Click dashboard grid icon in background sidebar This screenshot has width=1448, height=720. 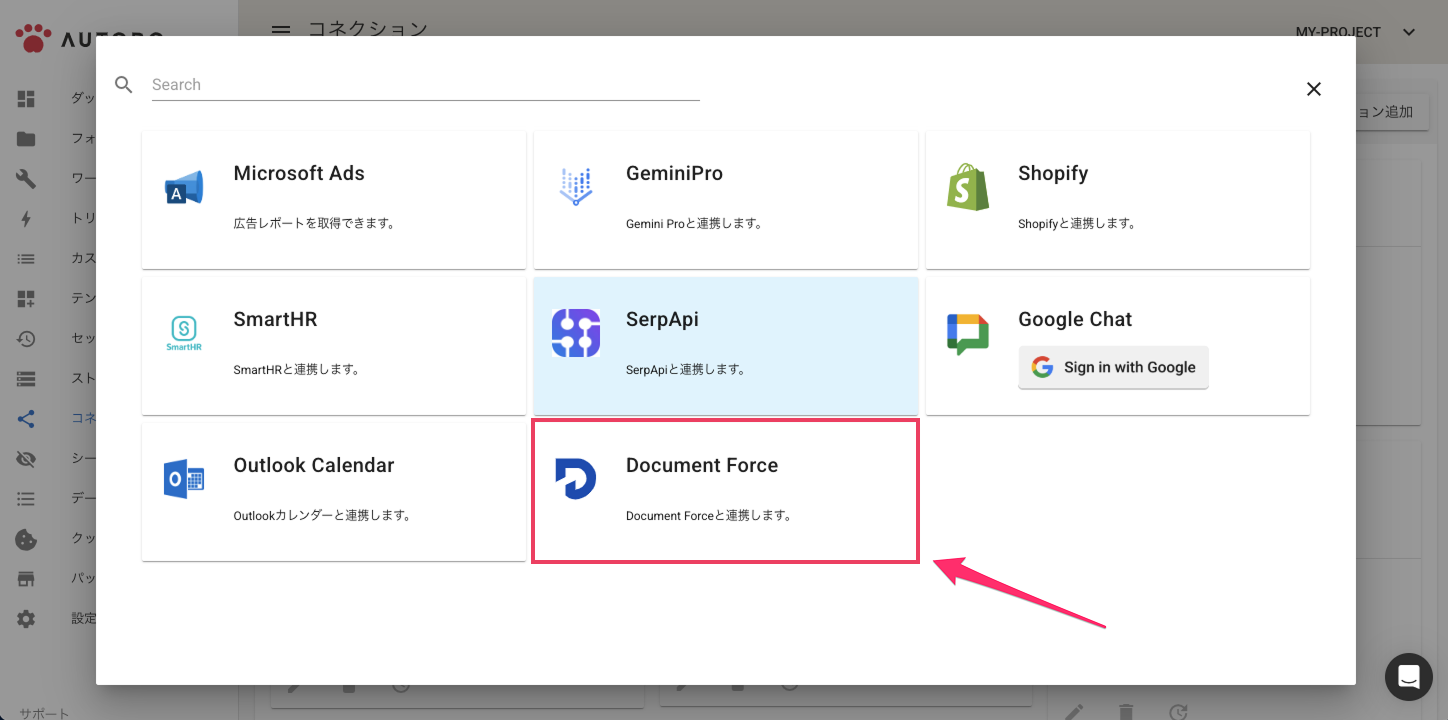coord(26,99)
